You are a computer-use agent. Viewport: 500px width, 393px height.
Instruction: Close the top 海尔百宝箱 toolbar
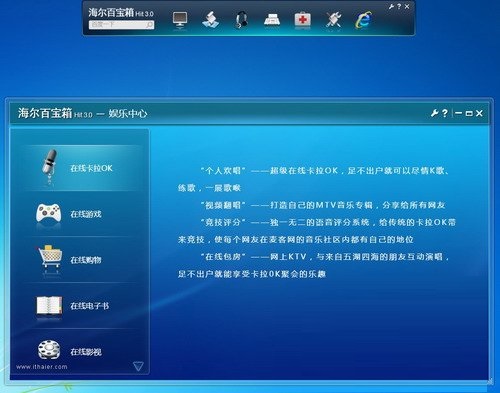tap(407, 6)
